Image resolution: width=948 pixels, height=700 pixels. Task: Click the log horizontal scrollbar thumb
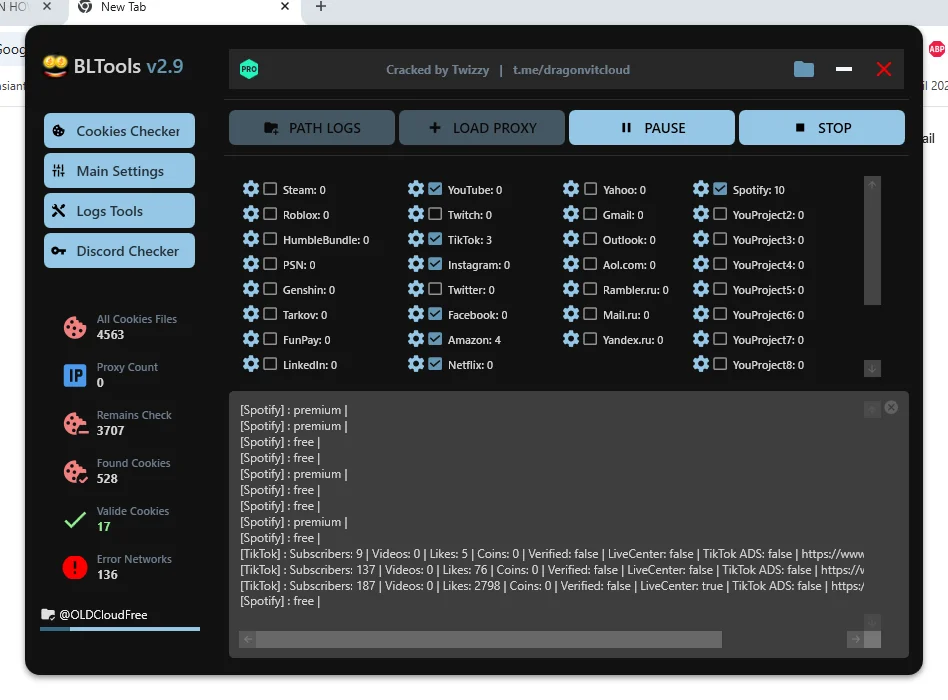(489, 639)
